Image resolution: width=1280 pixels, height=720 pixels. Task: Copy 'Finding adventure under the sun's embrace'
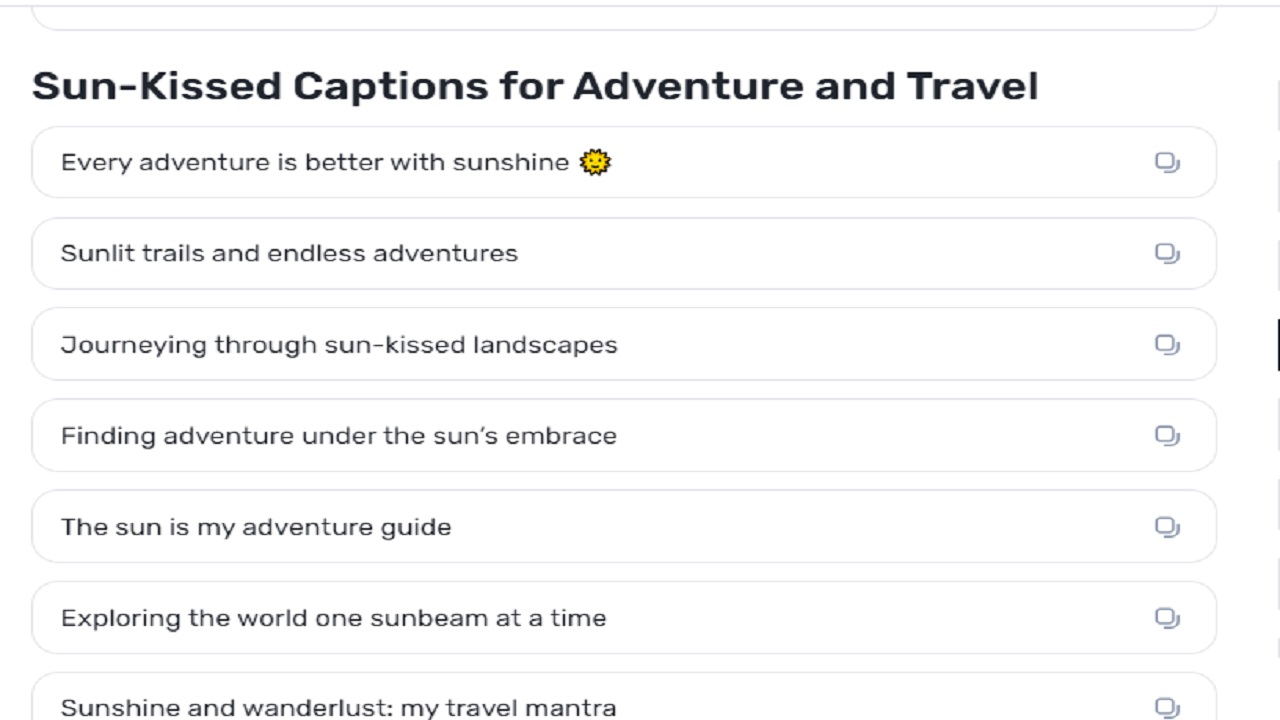(x=1167, y=435)
